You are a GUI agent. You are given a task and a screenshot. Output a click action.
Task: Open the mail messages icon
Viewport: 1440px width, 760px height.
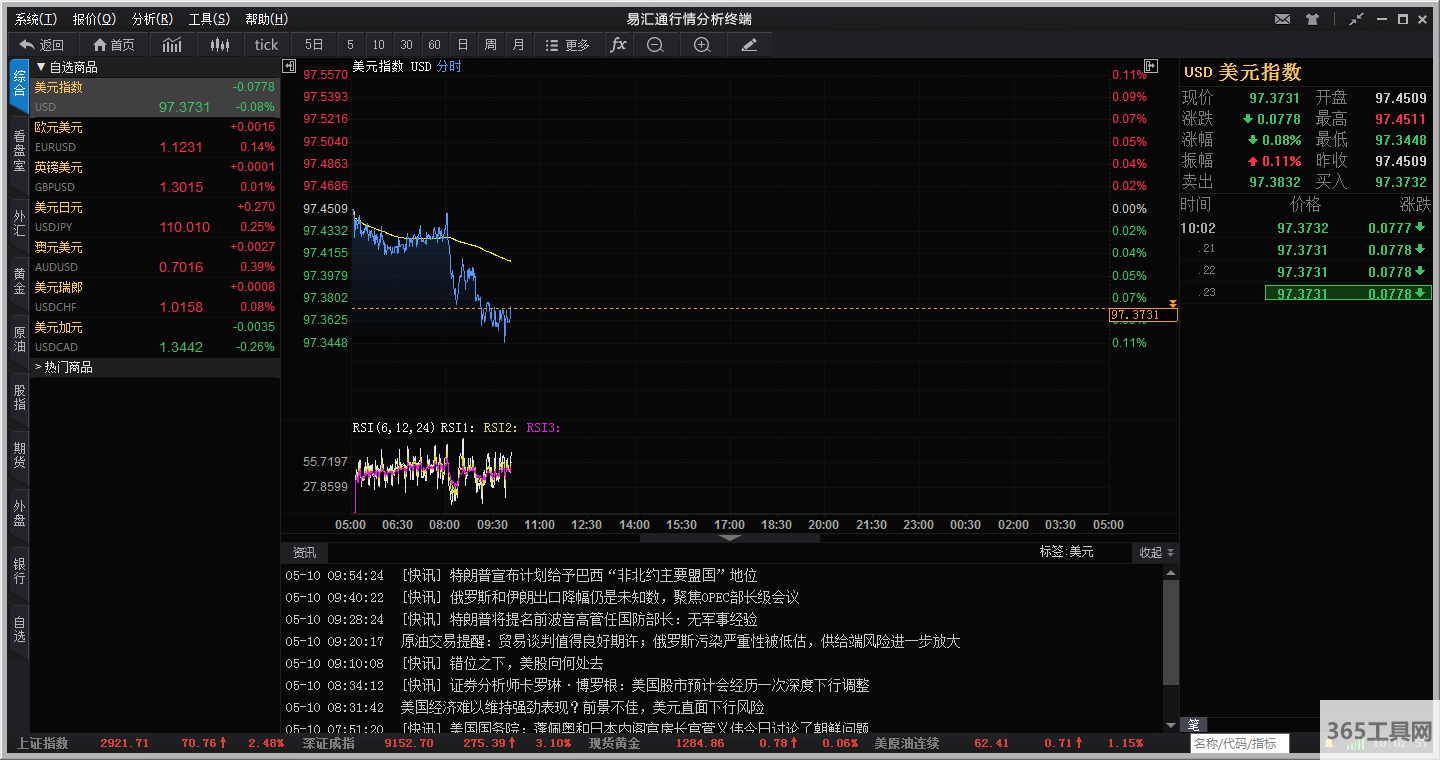coord(1283,19)
